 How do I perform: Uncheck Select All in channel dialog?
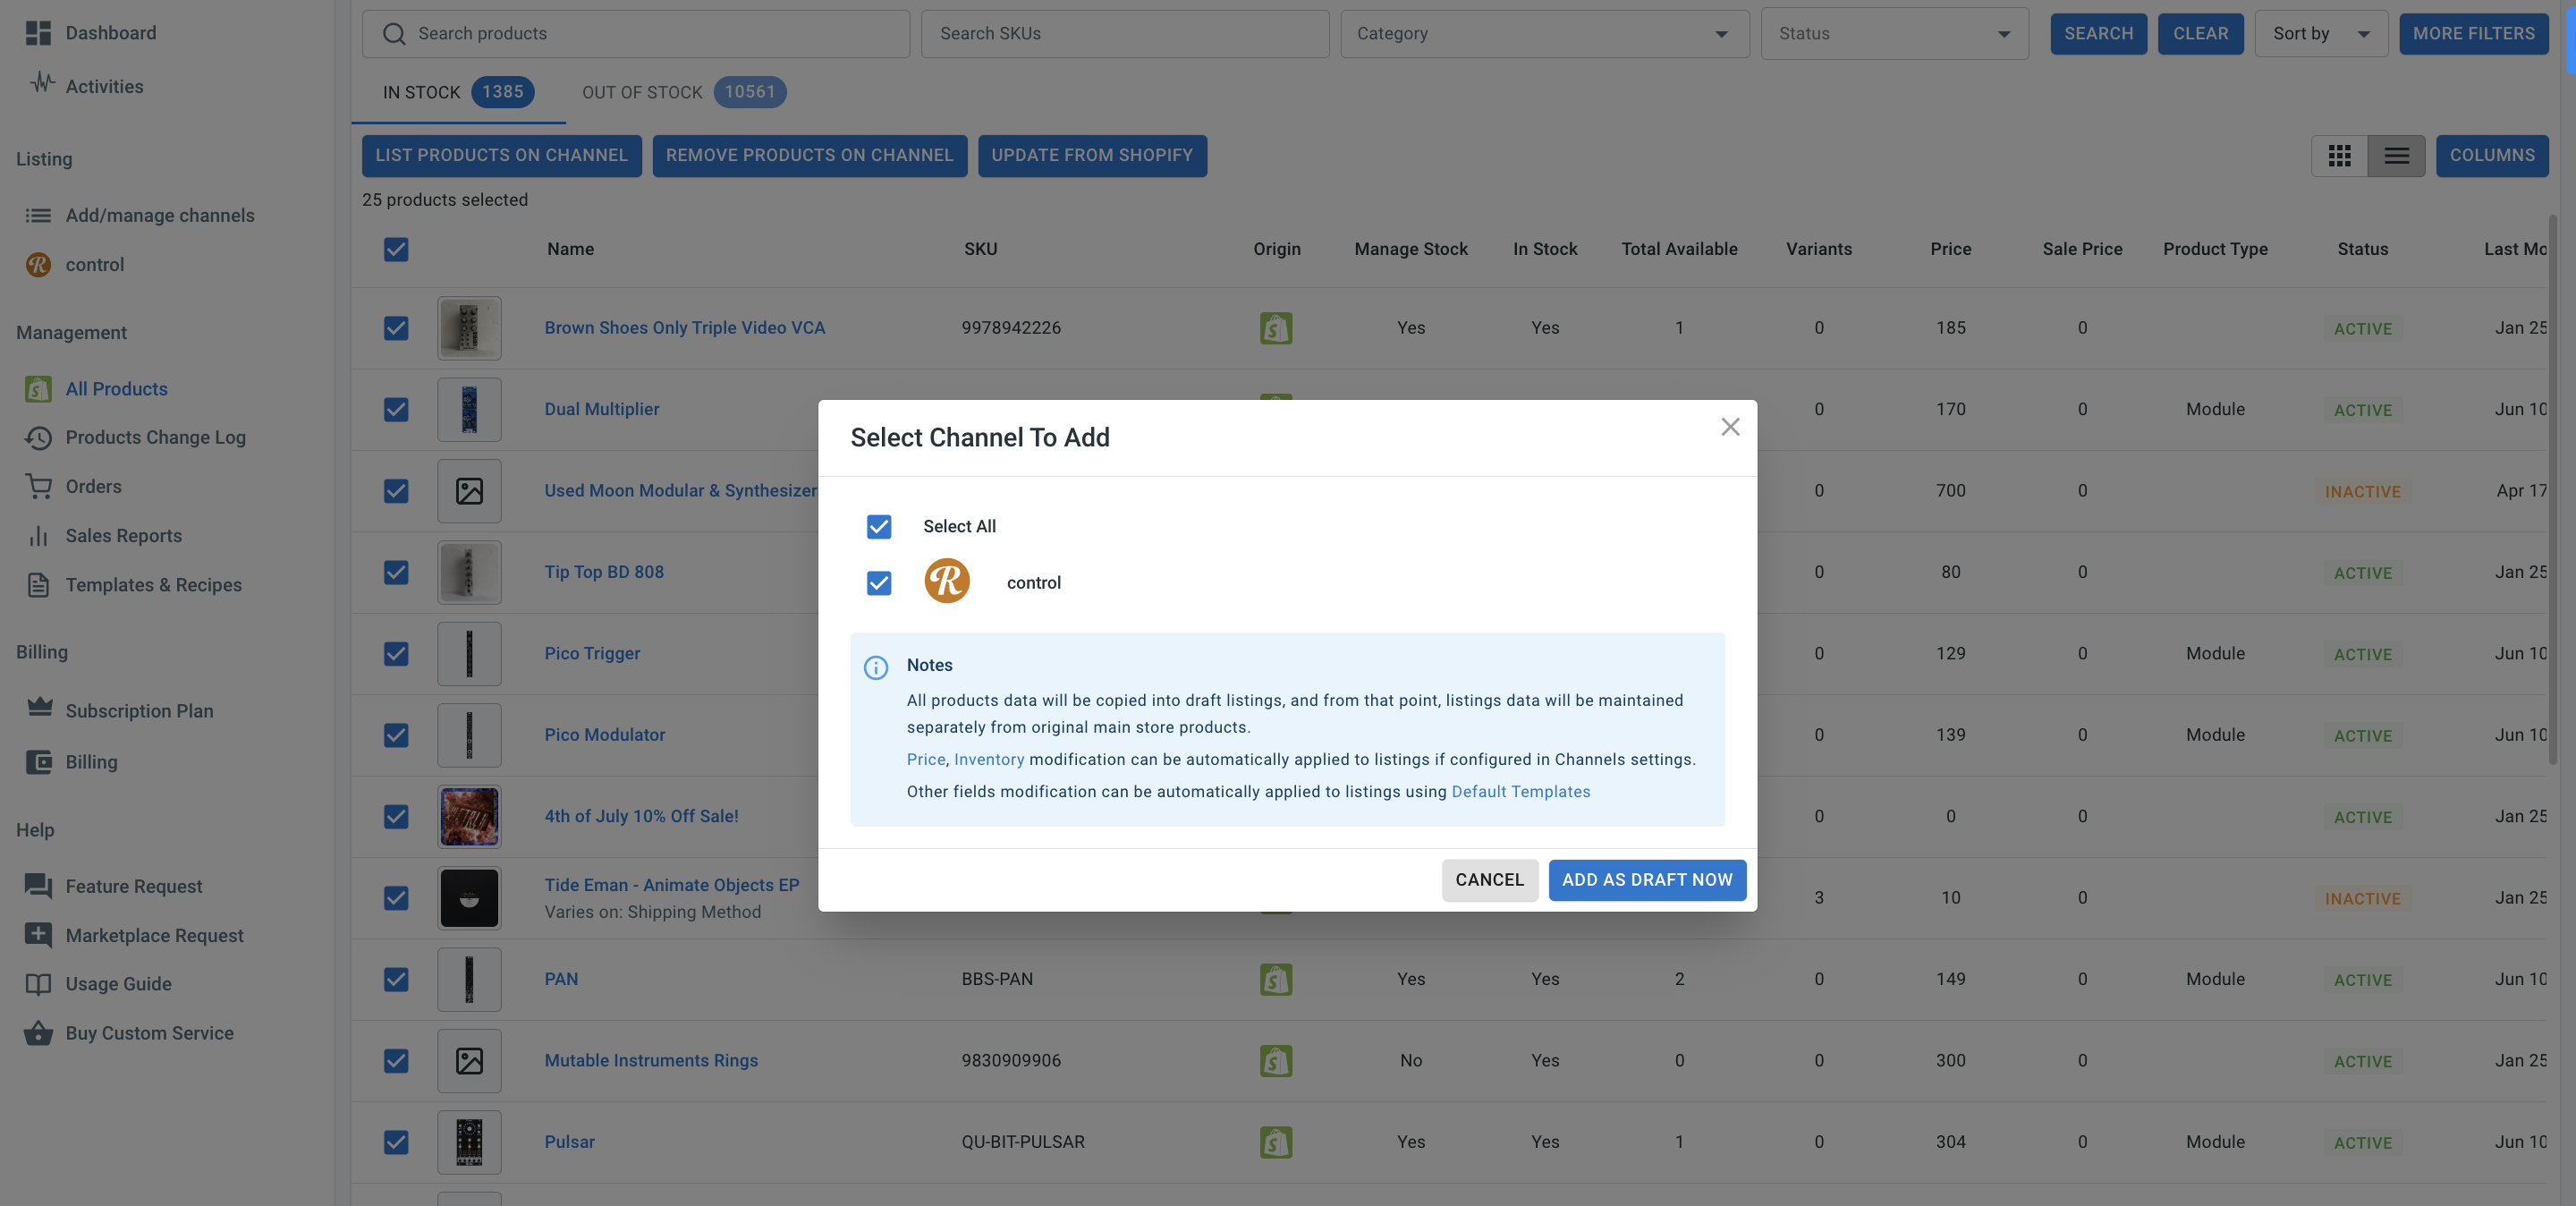[878, 526]
